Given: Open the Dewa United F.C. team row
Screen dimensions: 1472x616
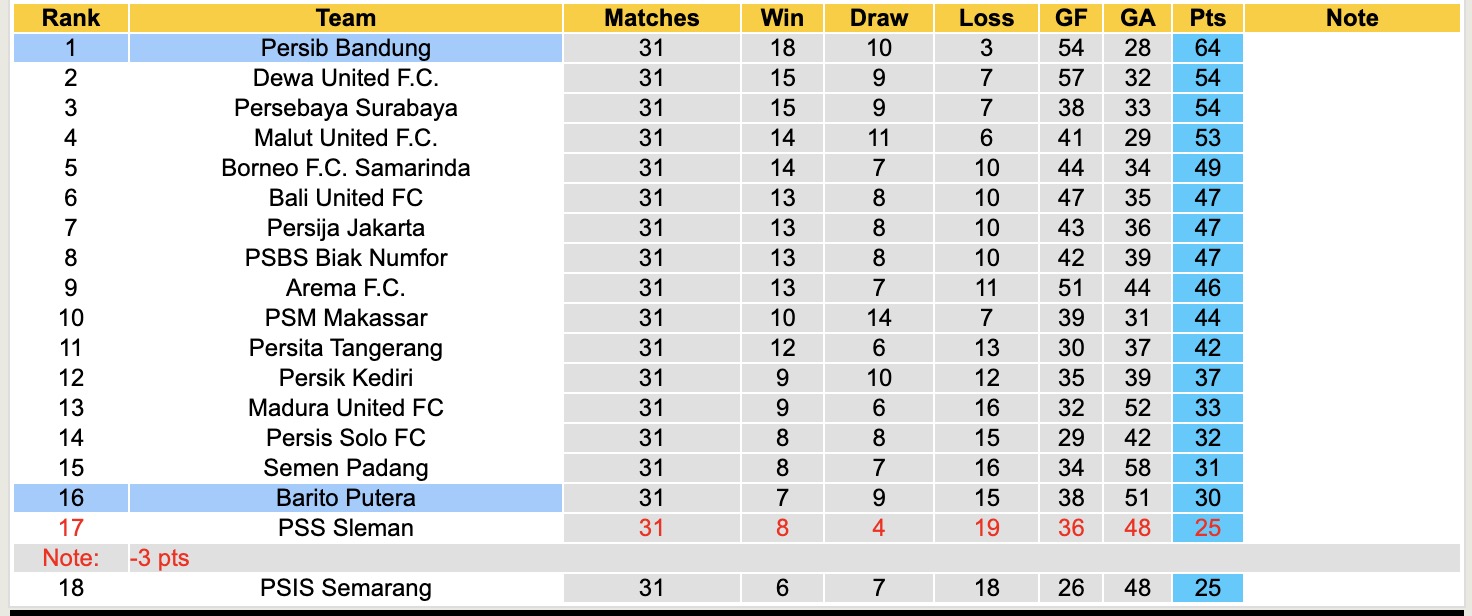Looking at the screenshot, I should click(346, 78).
